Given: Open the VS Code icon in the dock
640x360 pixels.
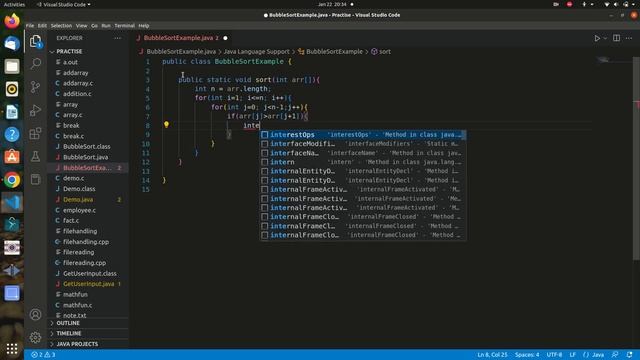Looking at the screenshot, I should point(12,202).
